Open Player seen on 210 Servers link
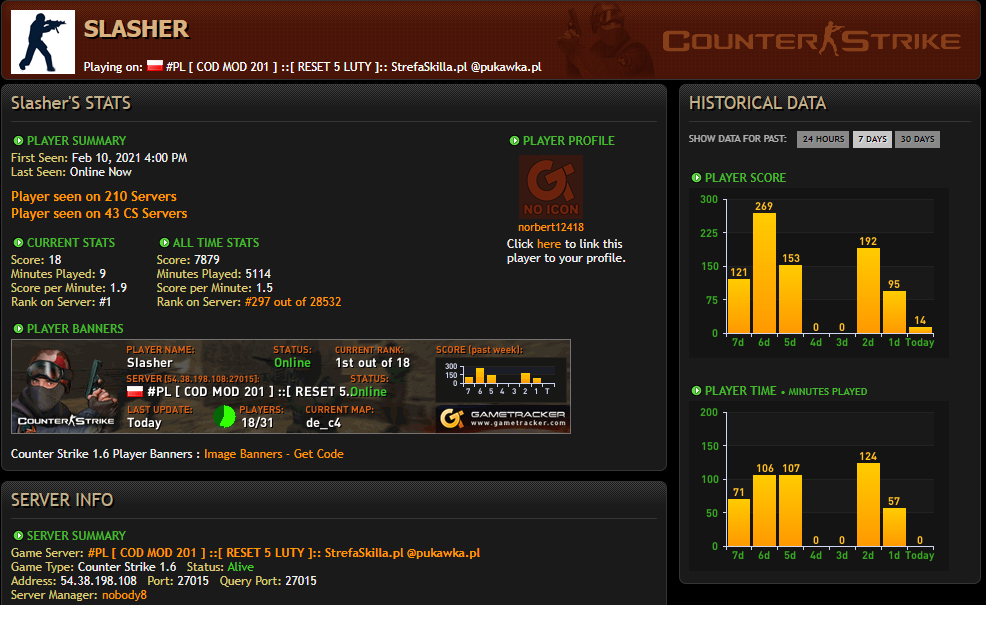 [x=94, y=196]
